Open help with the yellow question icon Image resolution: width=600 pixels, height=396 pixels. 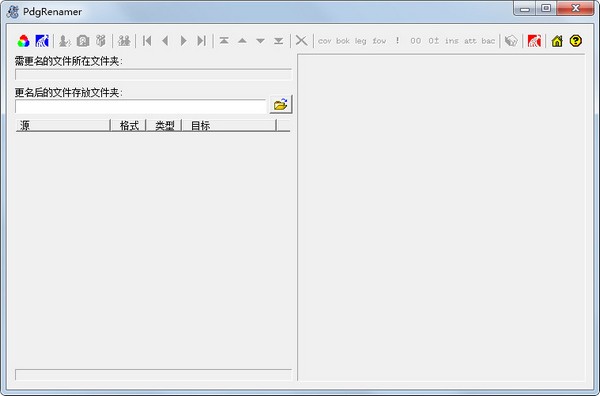[576, 41]
